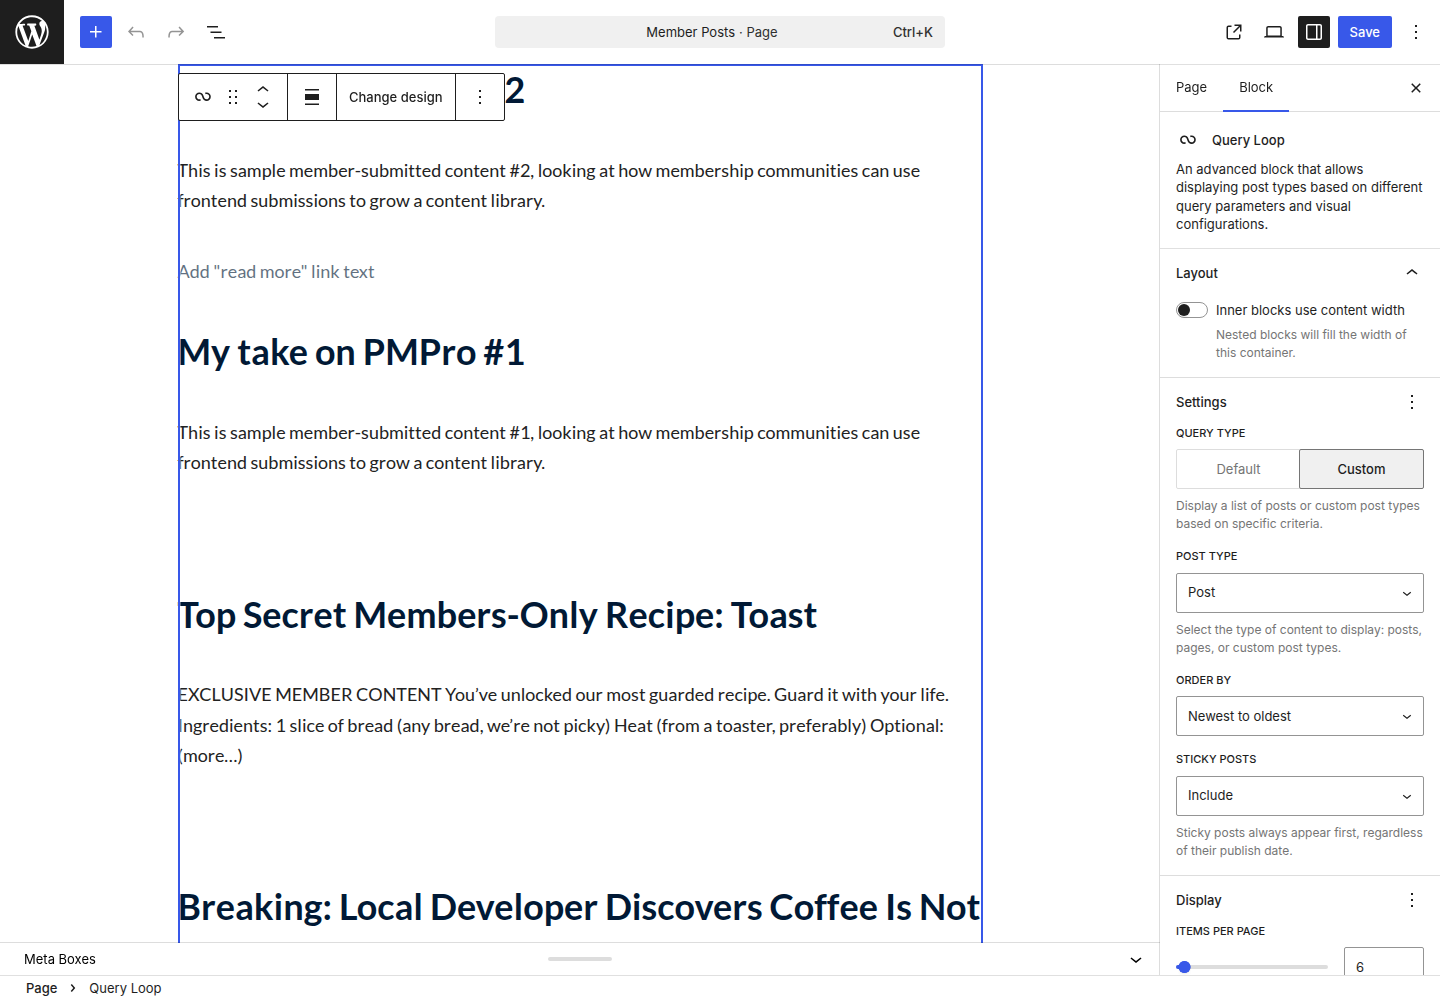Open block toolbar more options
This screenshot has width=1440, height=1000.
[480, 97]
